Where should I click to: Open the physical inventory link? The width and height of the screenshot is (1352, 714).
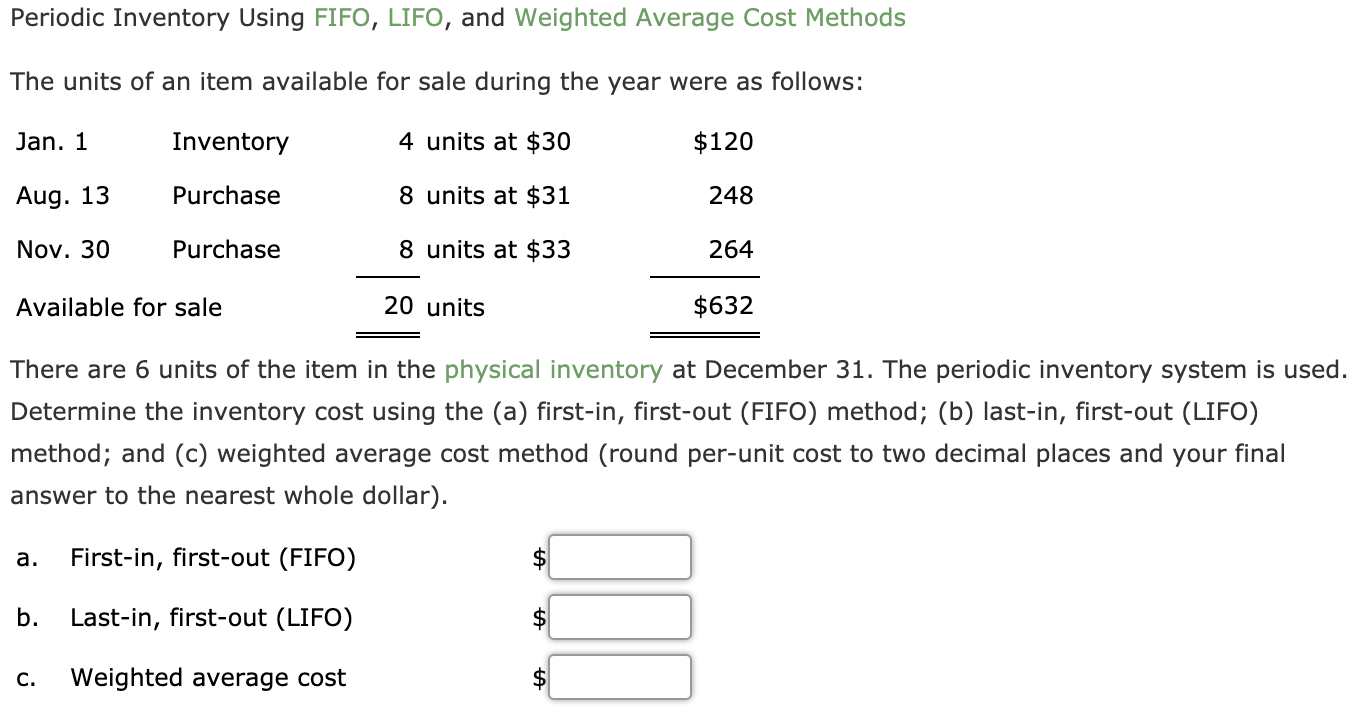click(x=550, y=369)
